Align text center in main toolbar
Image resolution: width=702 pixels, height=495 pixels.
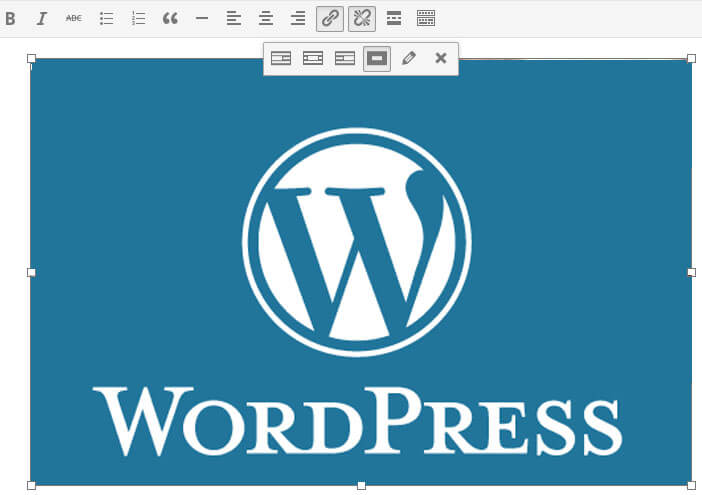266,18
